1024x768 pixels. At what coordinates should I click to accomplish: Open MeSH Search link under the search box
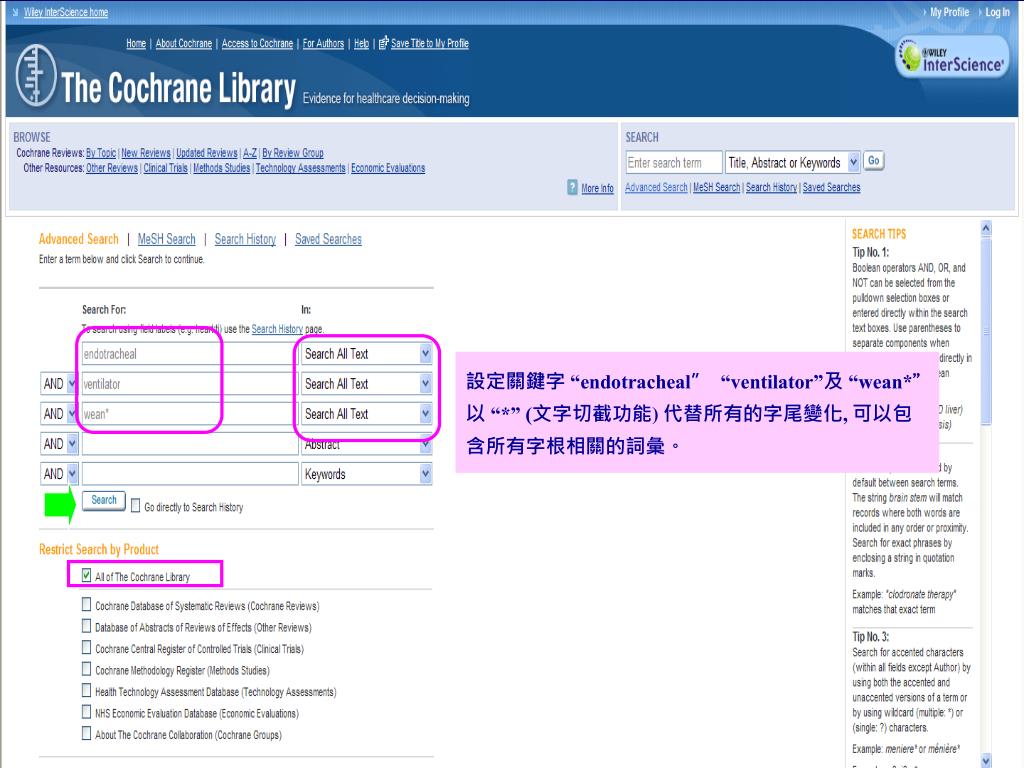[716, 187]
